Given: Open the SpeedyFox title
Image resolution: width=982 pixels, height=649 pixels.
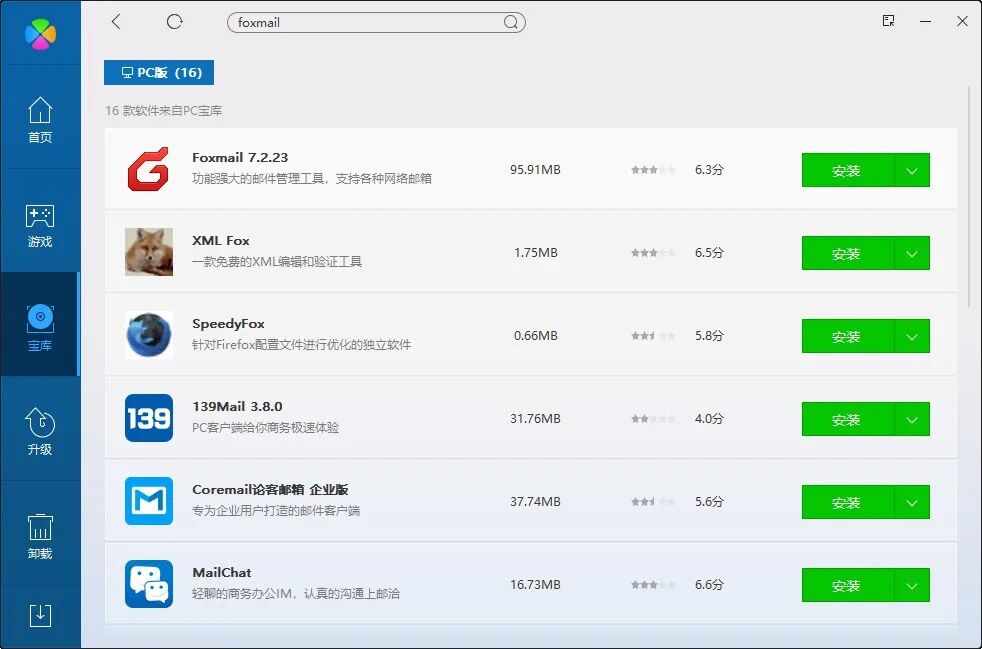Looking at the screenshot, I should tap(228, 324).
